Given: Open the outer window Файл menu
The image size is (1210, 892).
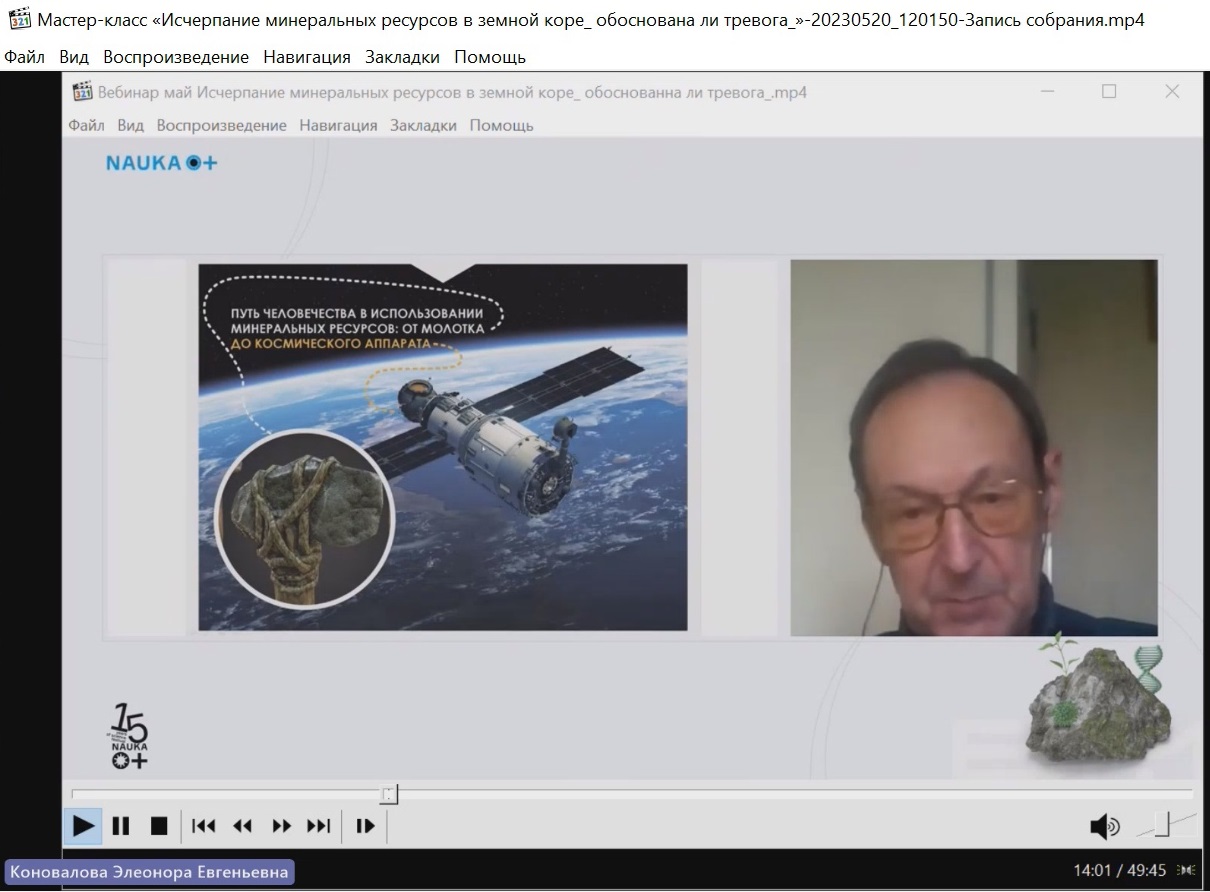Looking at the screenshot, I should (x=23, y=57).
